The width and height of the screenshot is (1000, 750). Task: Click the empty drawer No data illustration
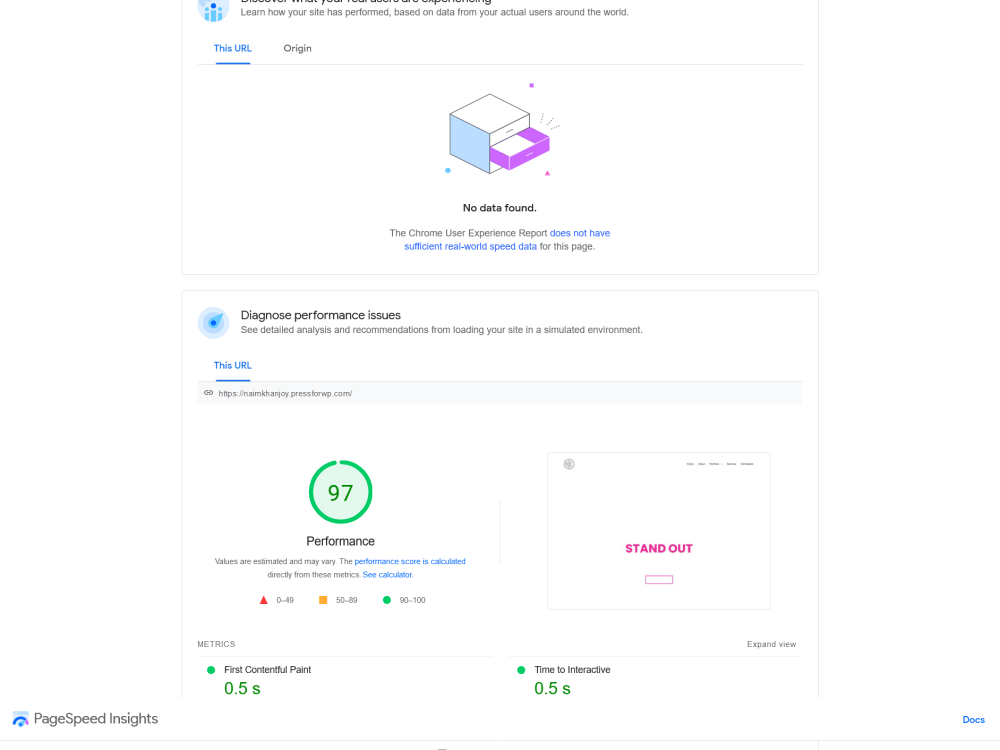pyautogui.click(x=501, y=131)
